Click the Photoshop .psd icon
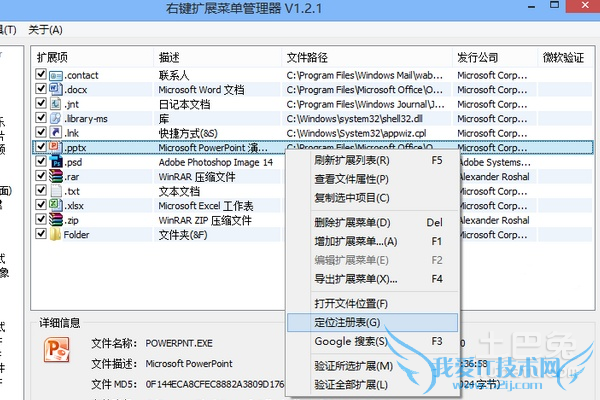 (x=55, y=162)
